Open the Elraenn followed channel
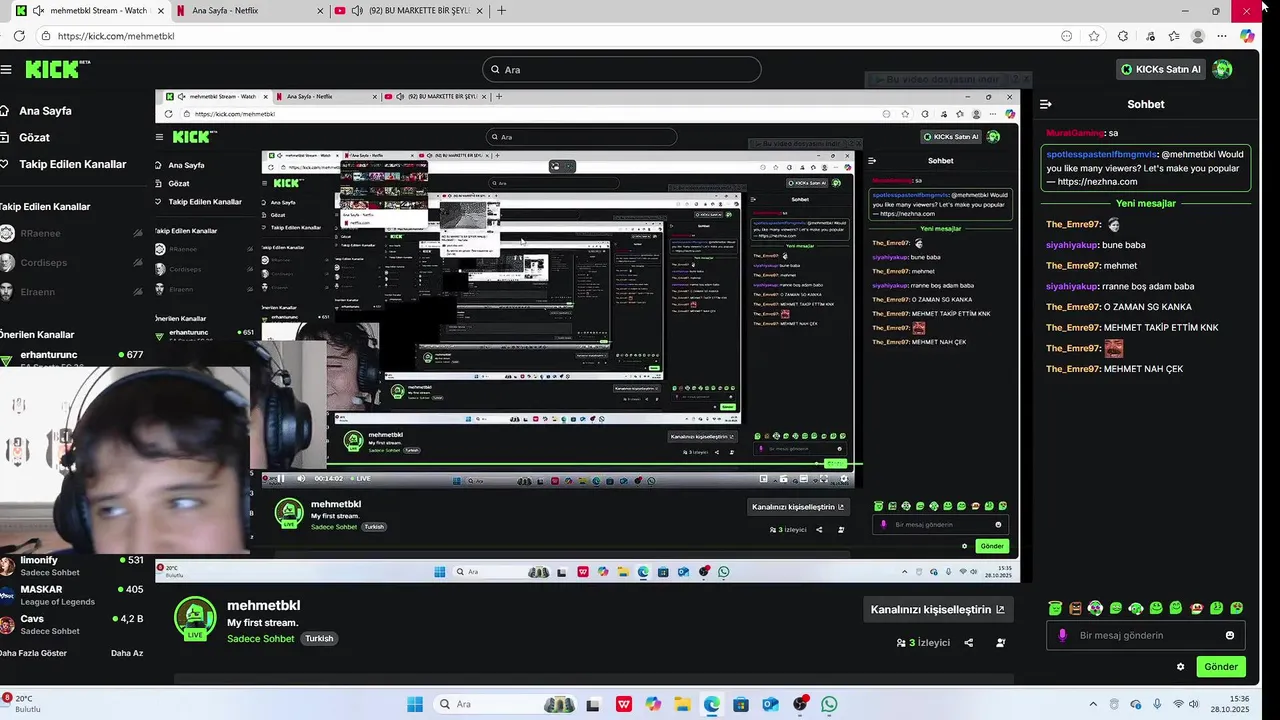The height and width of the screenshot is (720, 1280). (72, 292)
